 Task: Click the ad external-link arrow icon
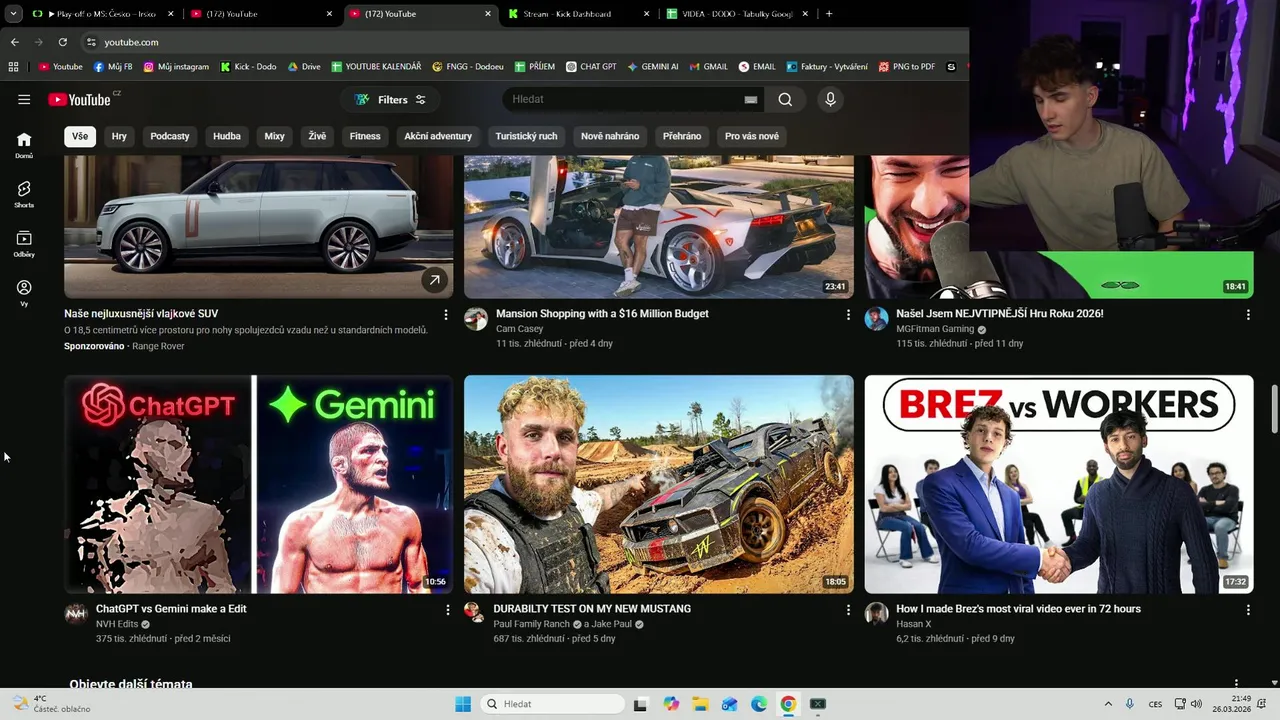click(434, 281)
